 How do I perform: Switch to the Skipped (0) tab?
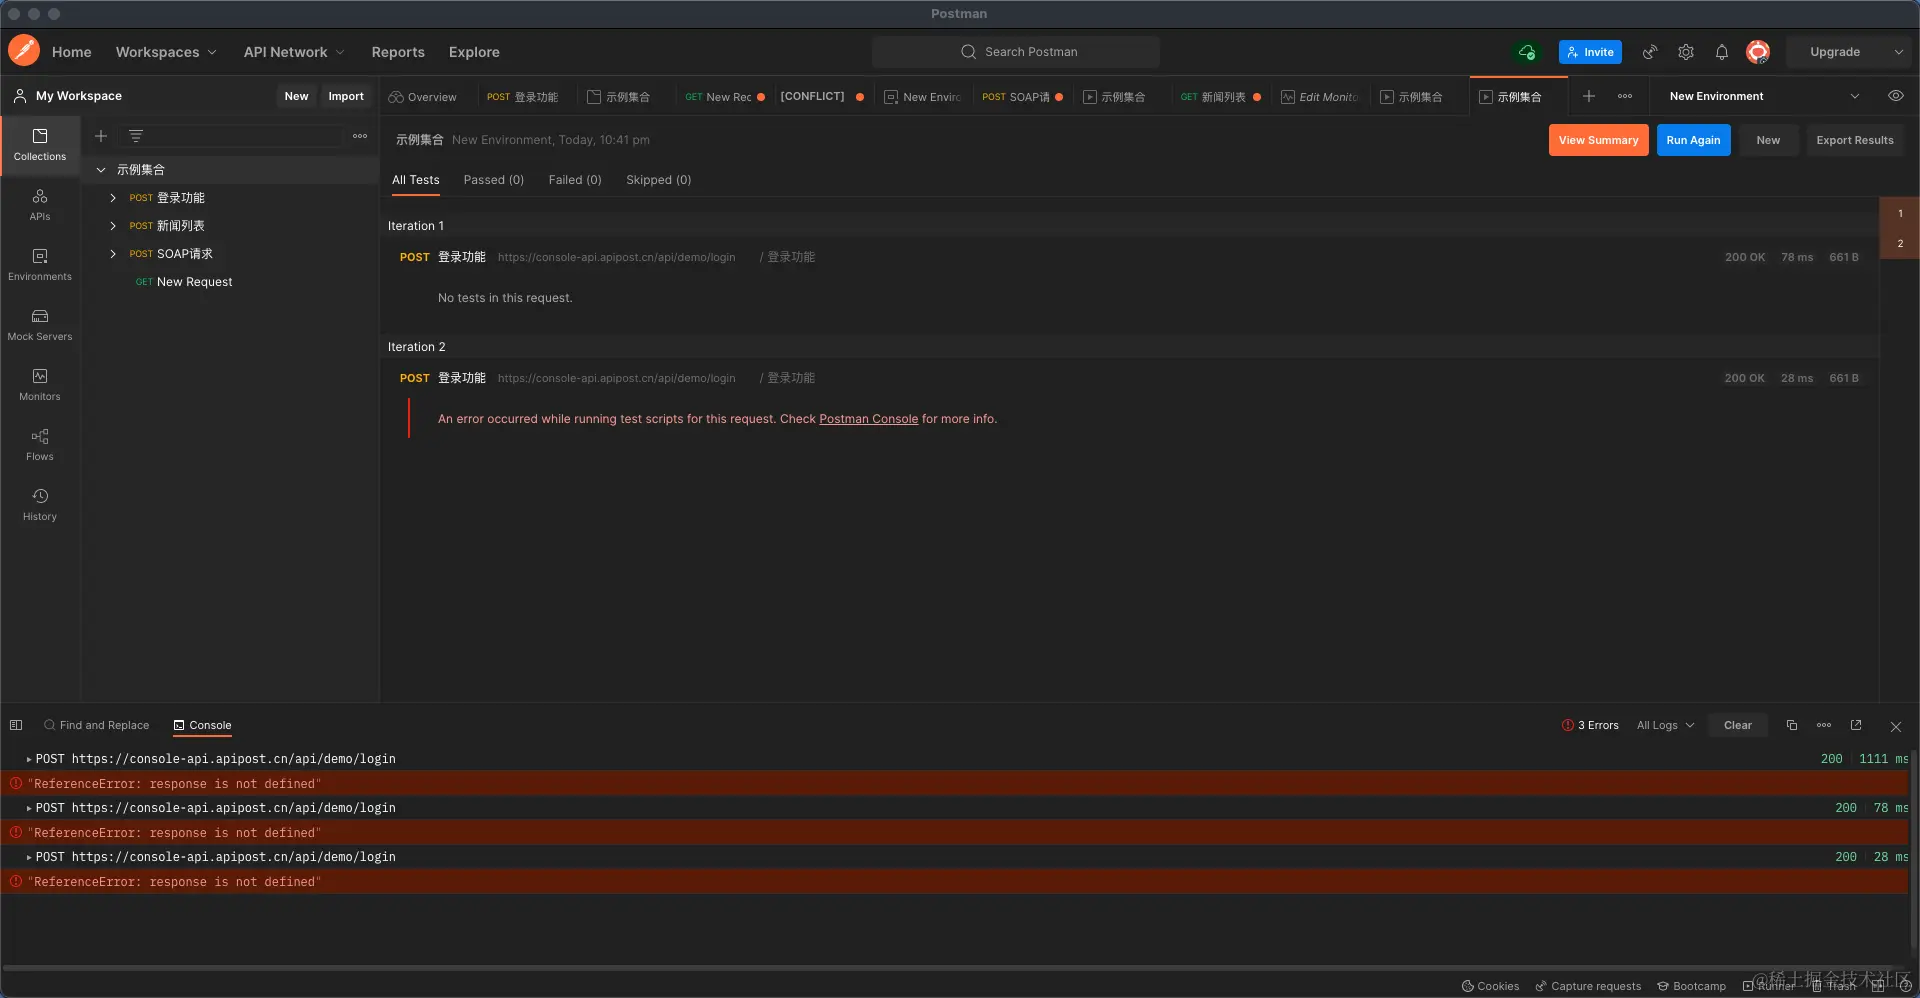click(x=659, y=180)
